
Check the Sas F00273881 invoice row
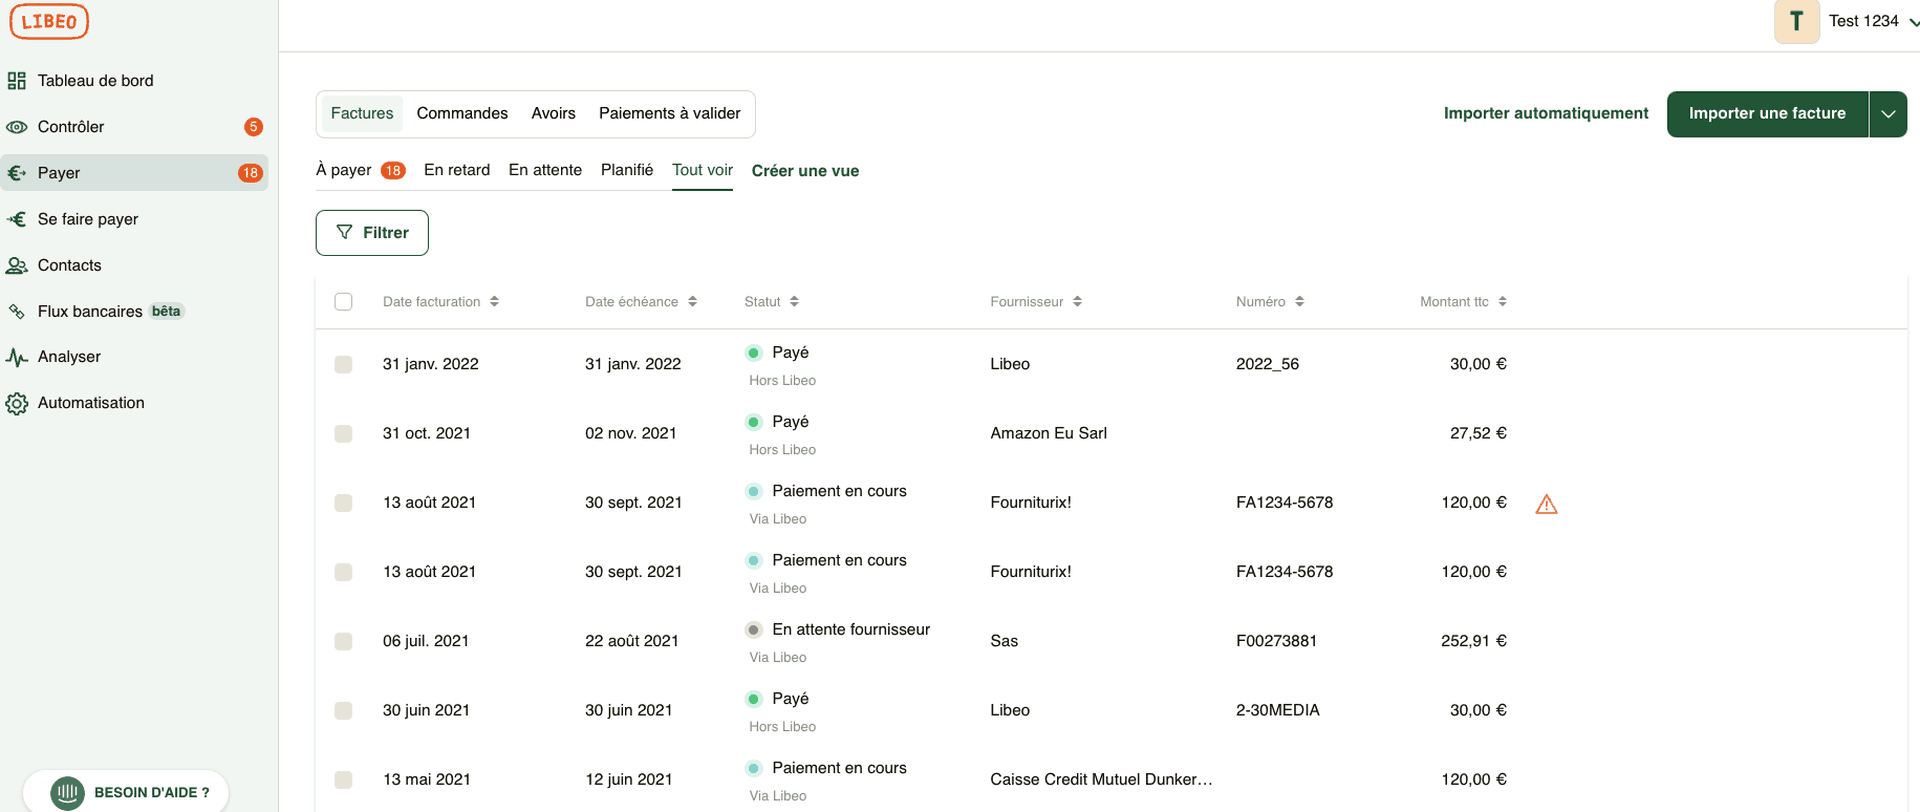coord(343,641)
